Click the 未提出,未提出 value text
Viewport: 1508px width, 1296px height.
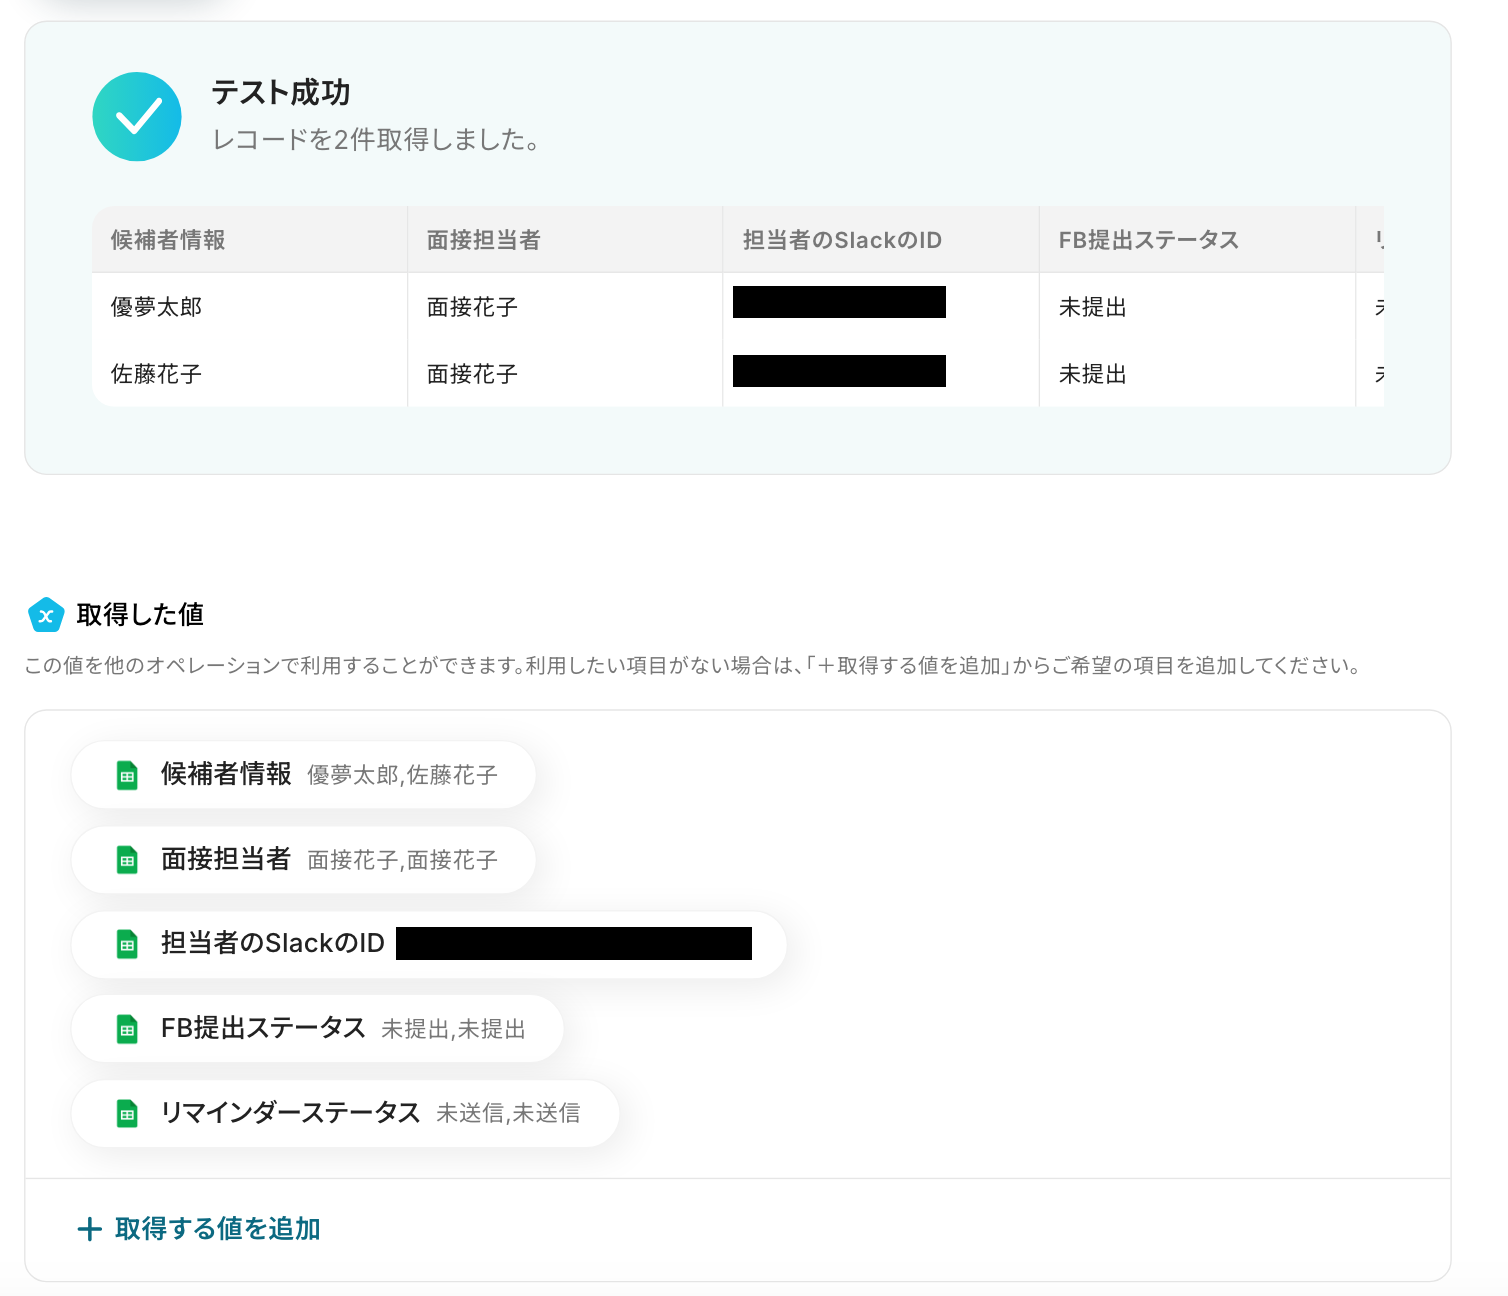tap(453, 1029)
